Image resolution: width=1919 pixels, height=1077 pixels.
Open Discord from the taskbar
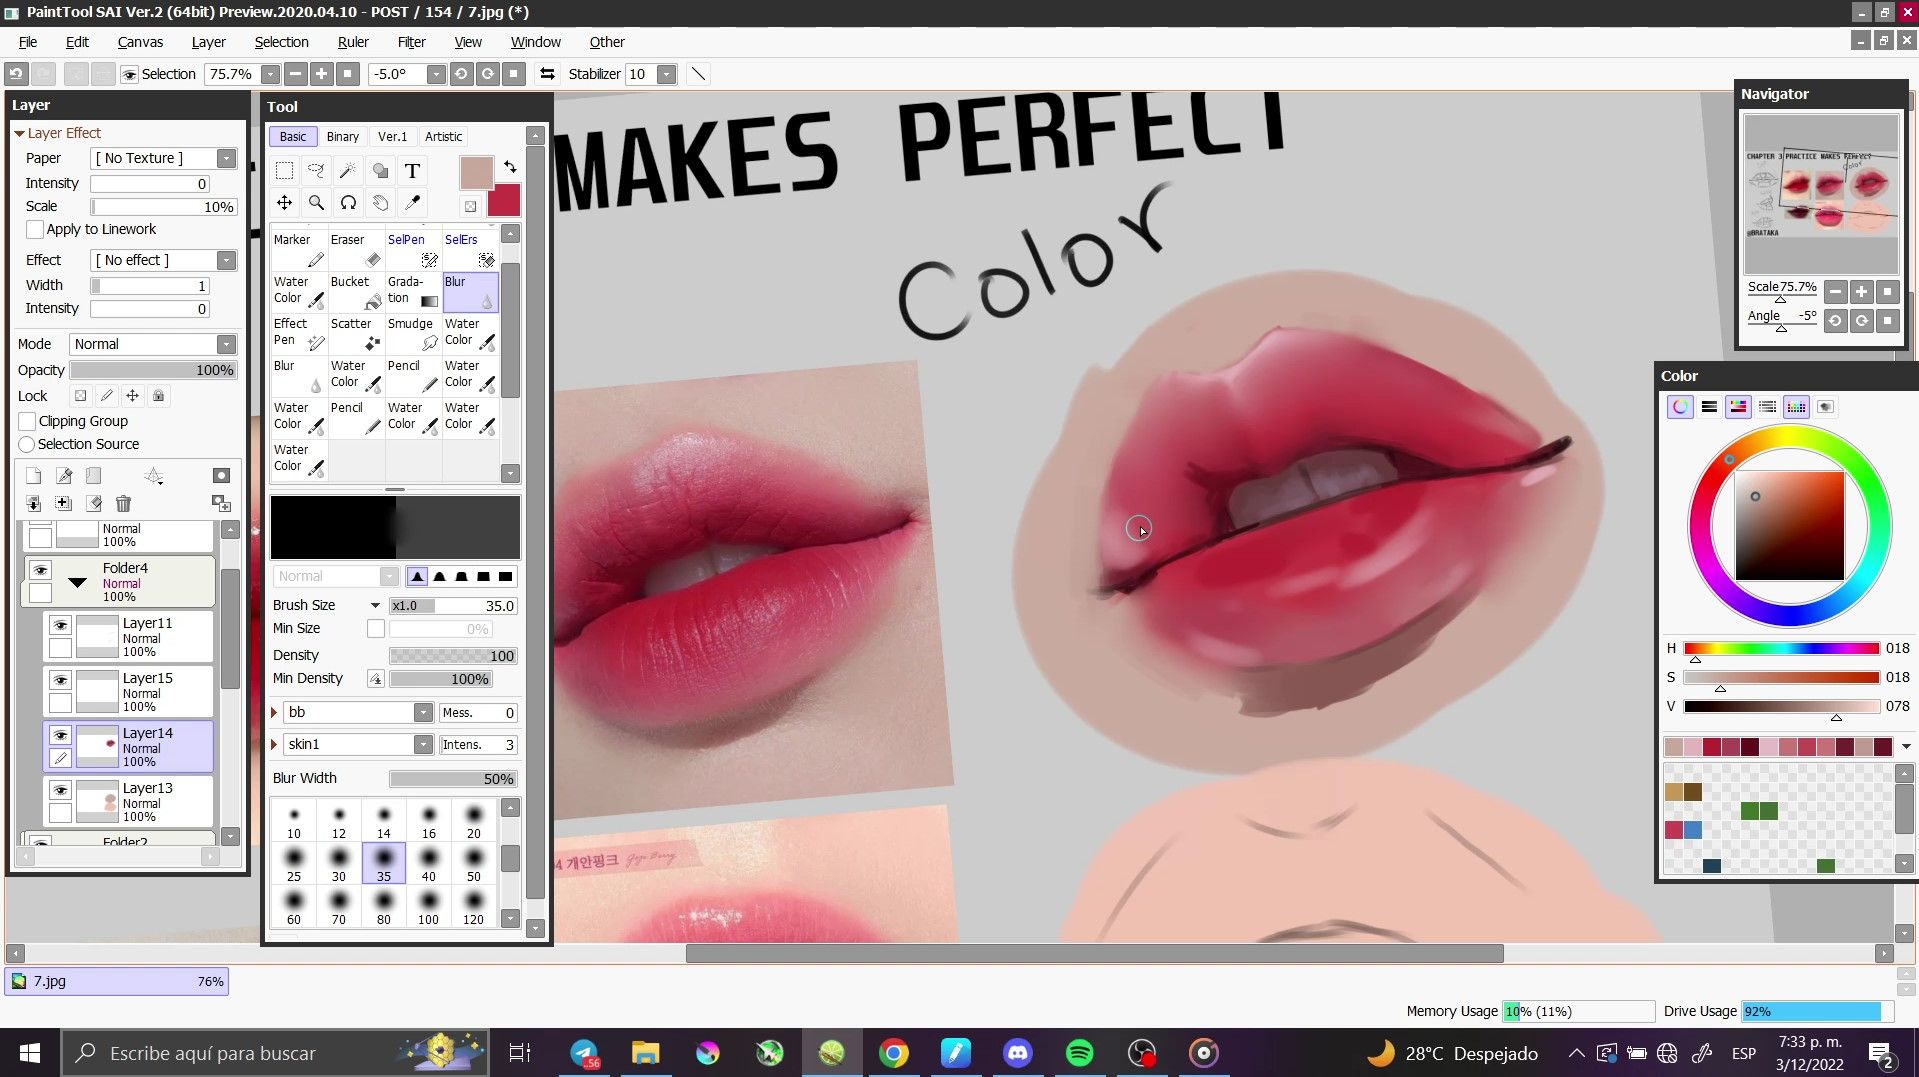pyautogui.click(x=1017, y=1053)
